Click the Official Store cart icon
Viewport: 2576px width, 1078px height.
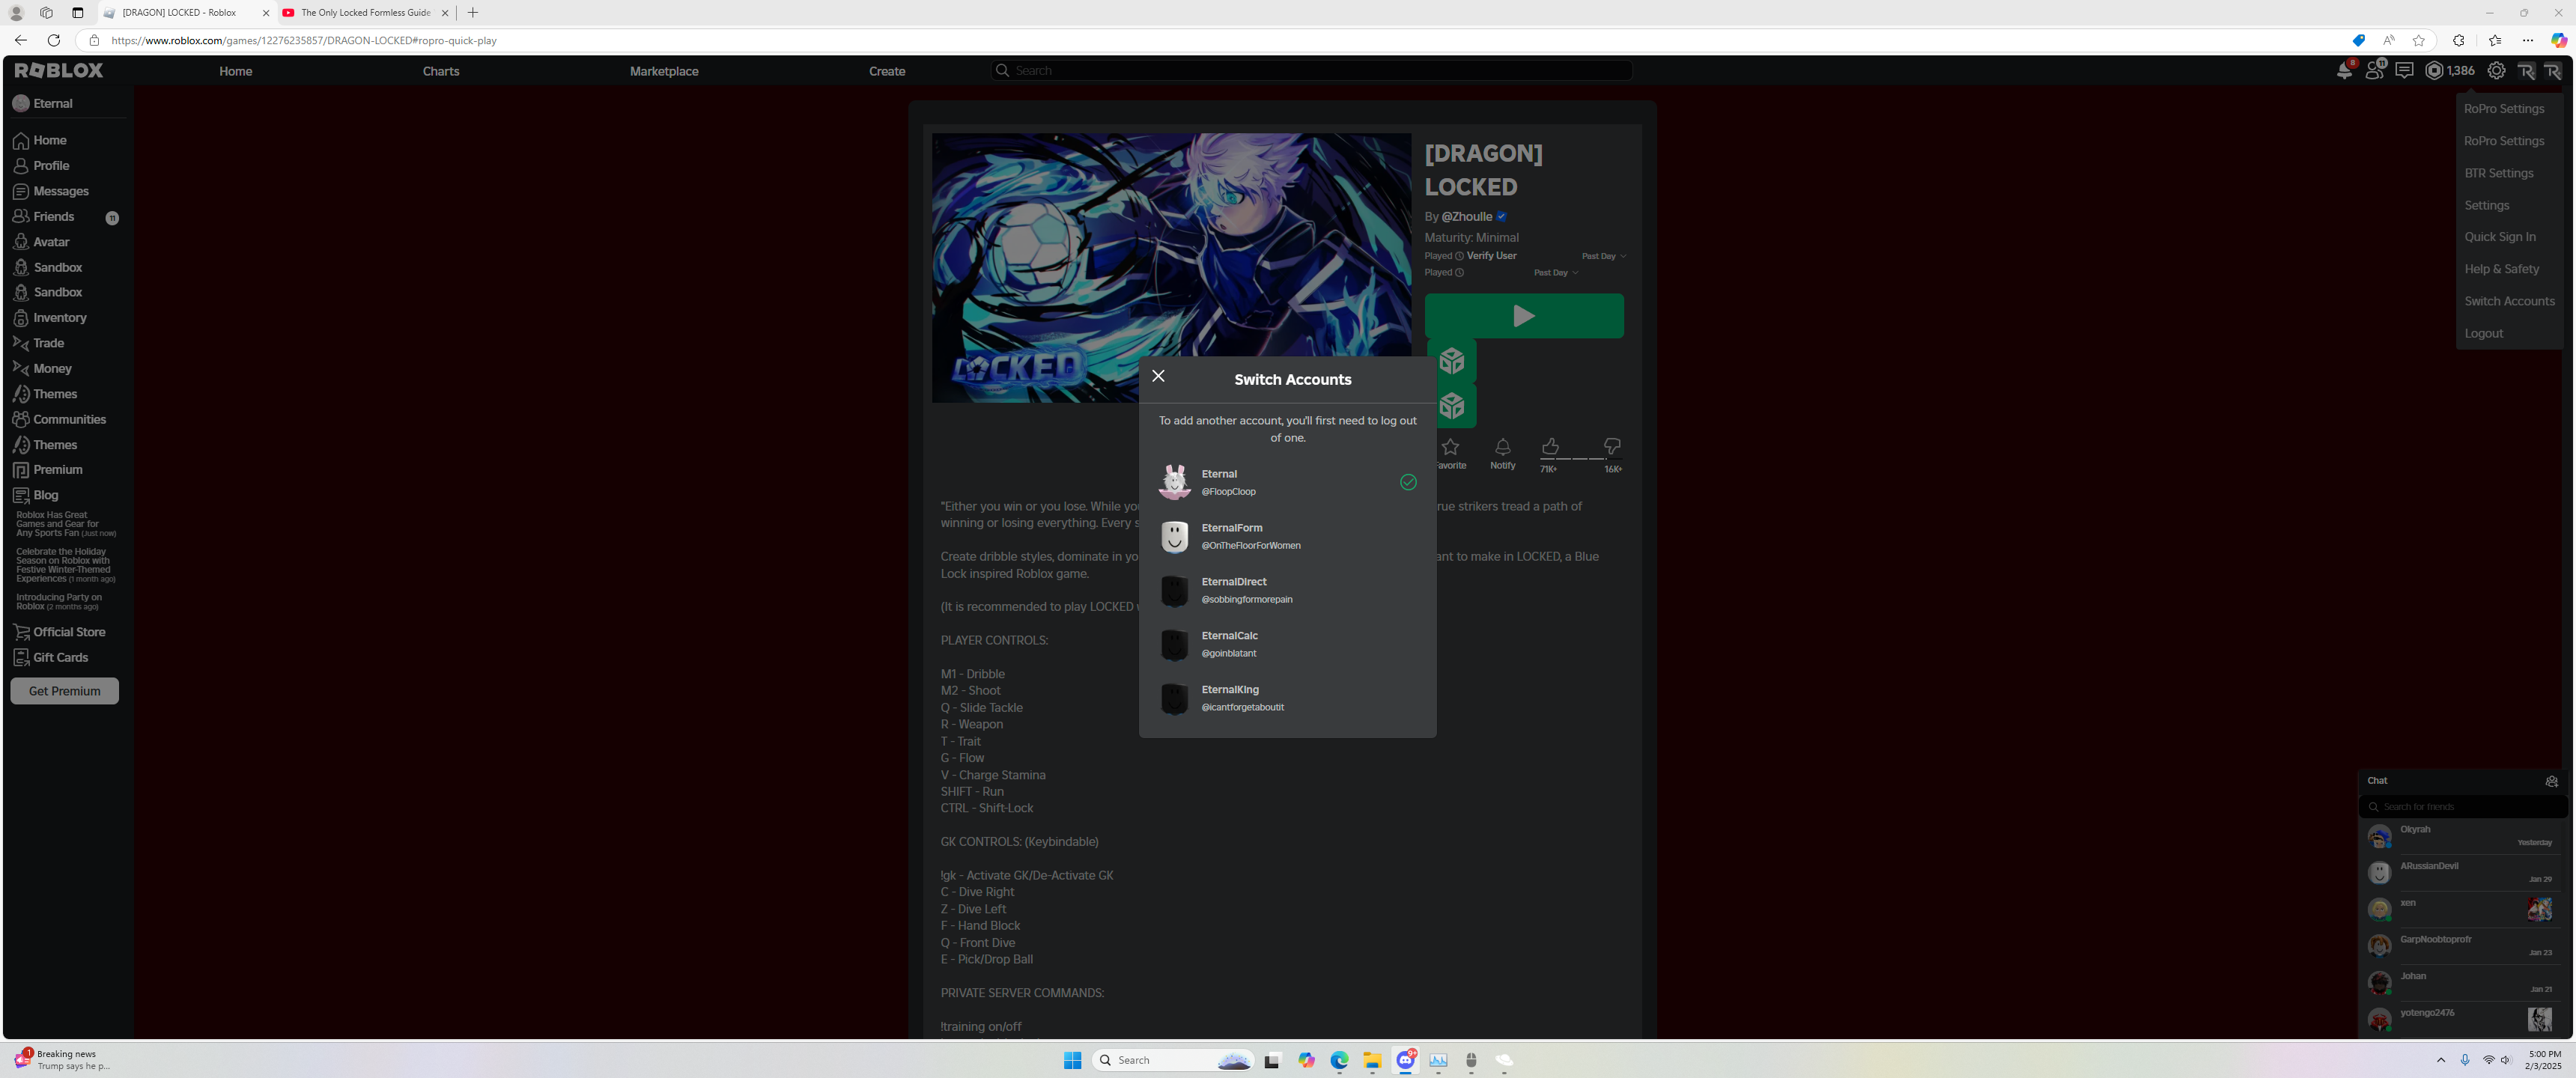point(21,632)
